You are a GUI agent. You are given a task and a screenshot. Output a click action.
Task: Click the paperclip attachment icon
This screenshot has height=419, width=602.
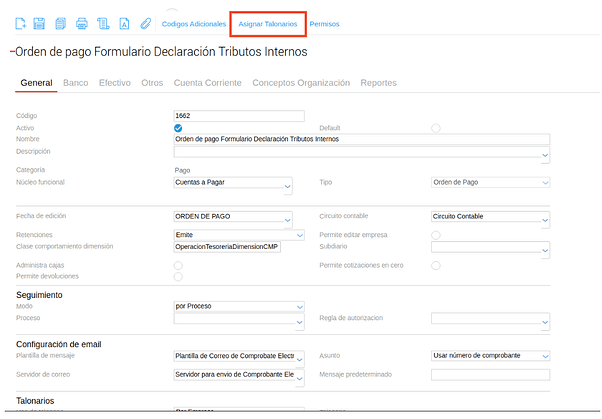coord(145,22)
